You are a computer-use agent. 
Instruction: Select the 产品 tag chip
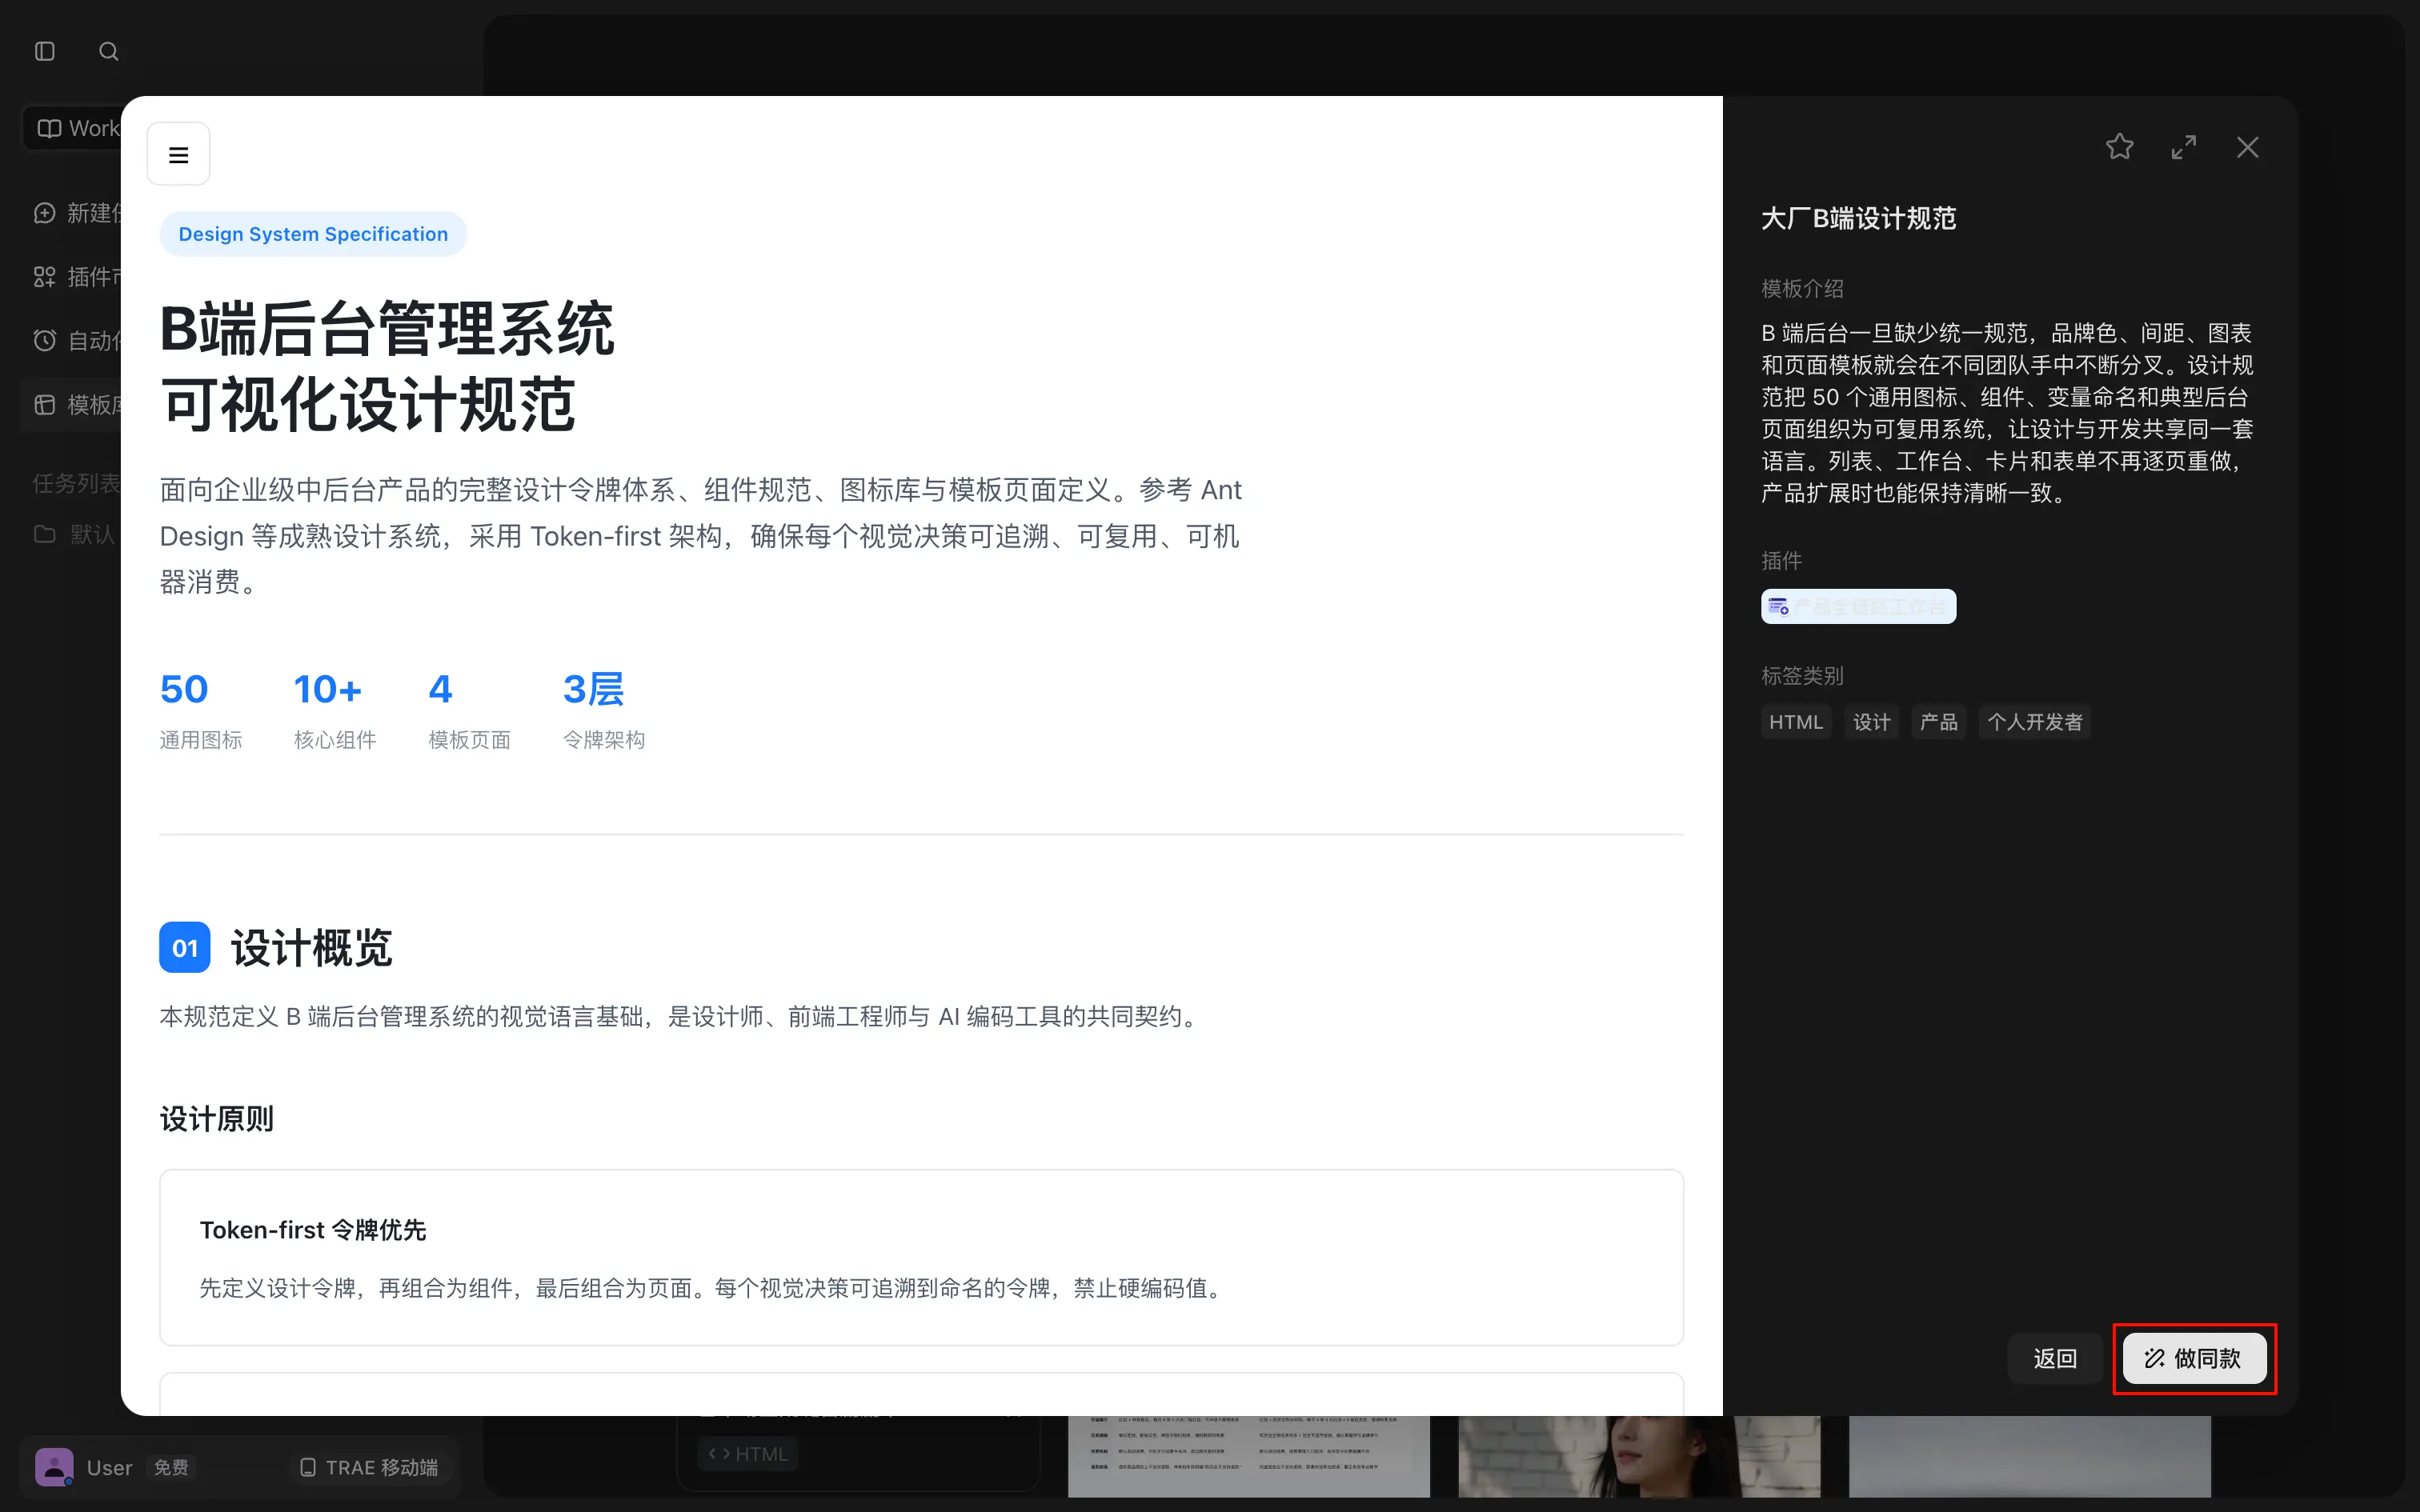coord(1938,722)
